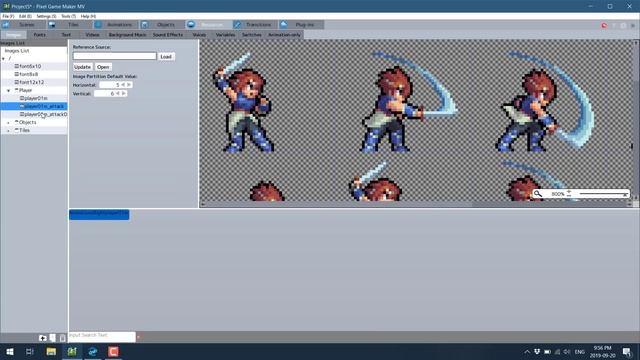The image size is (640, 360).
Task: Click the Scenes tab icon
Action: [x=6, y=24]
